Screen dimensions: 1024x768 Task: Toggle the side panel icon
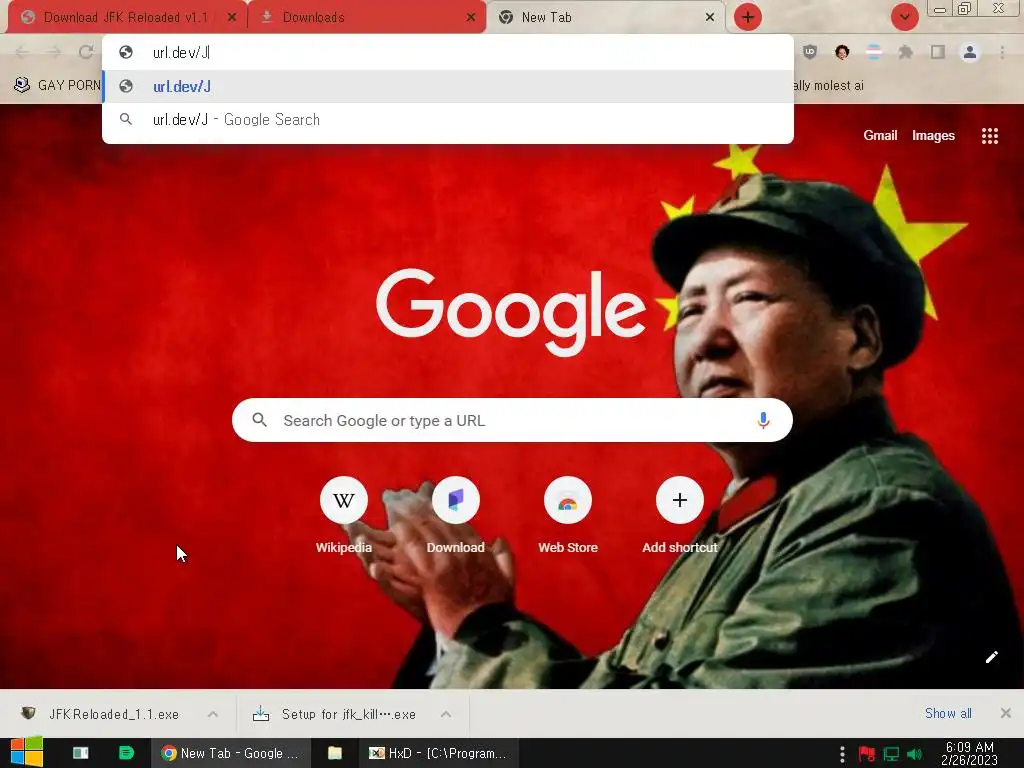pyautogui.click(x=938, y=52)
